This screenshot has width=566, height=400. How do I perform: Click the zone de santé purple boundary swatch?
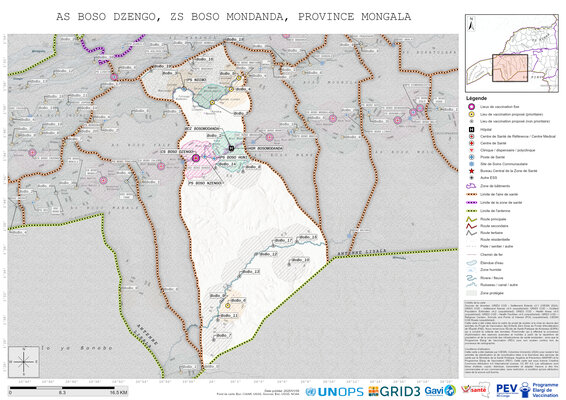point(471,203)
